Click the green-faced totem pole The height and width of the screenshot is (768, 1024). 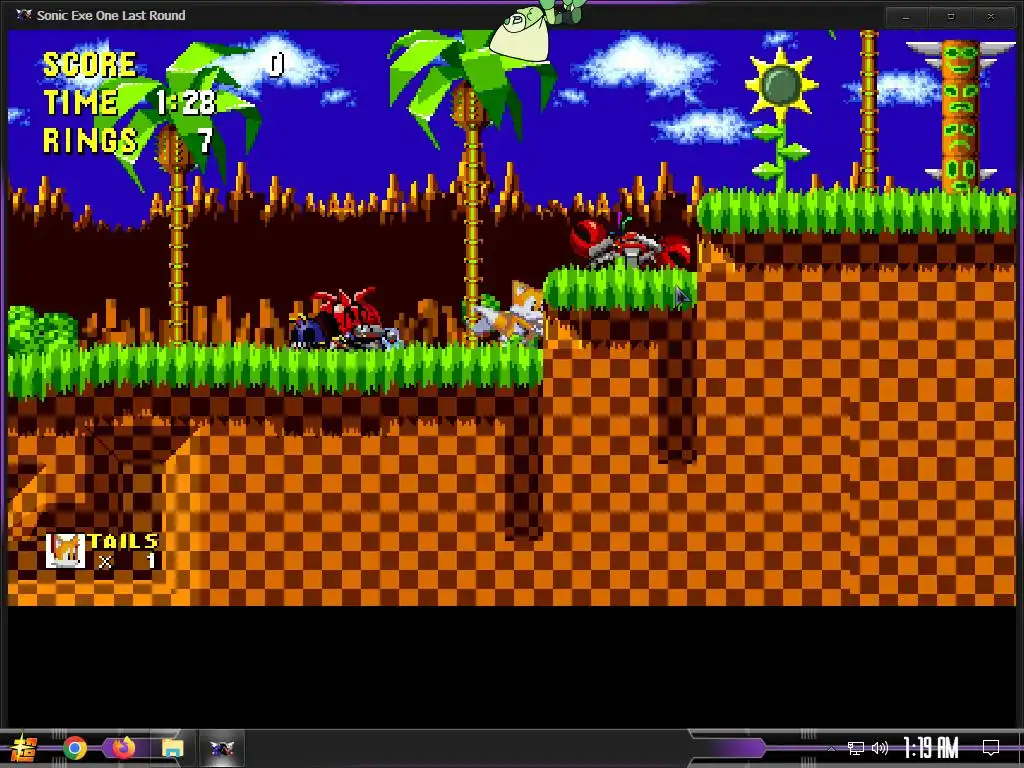(960, 116)
